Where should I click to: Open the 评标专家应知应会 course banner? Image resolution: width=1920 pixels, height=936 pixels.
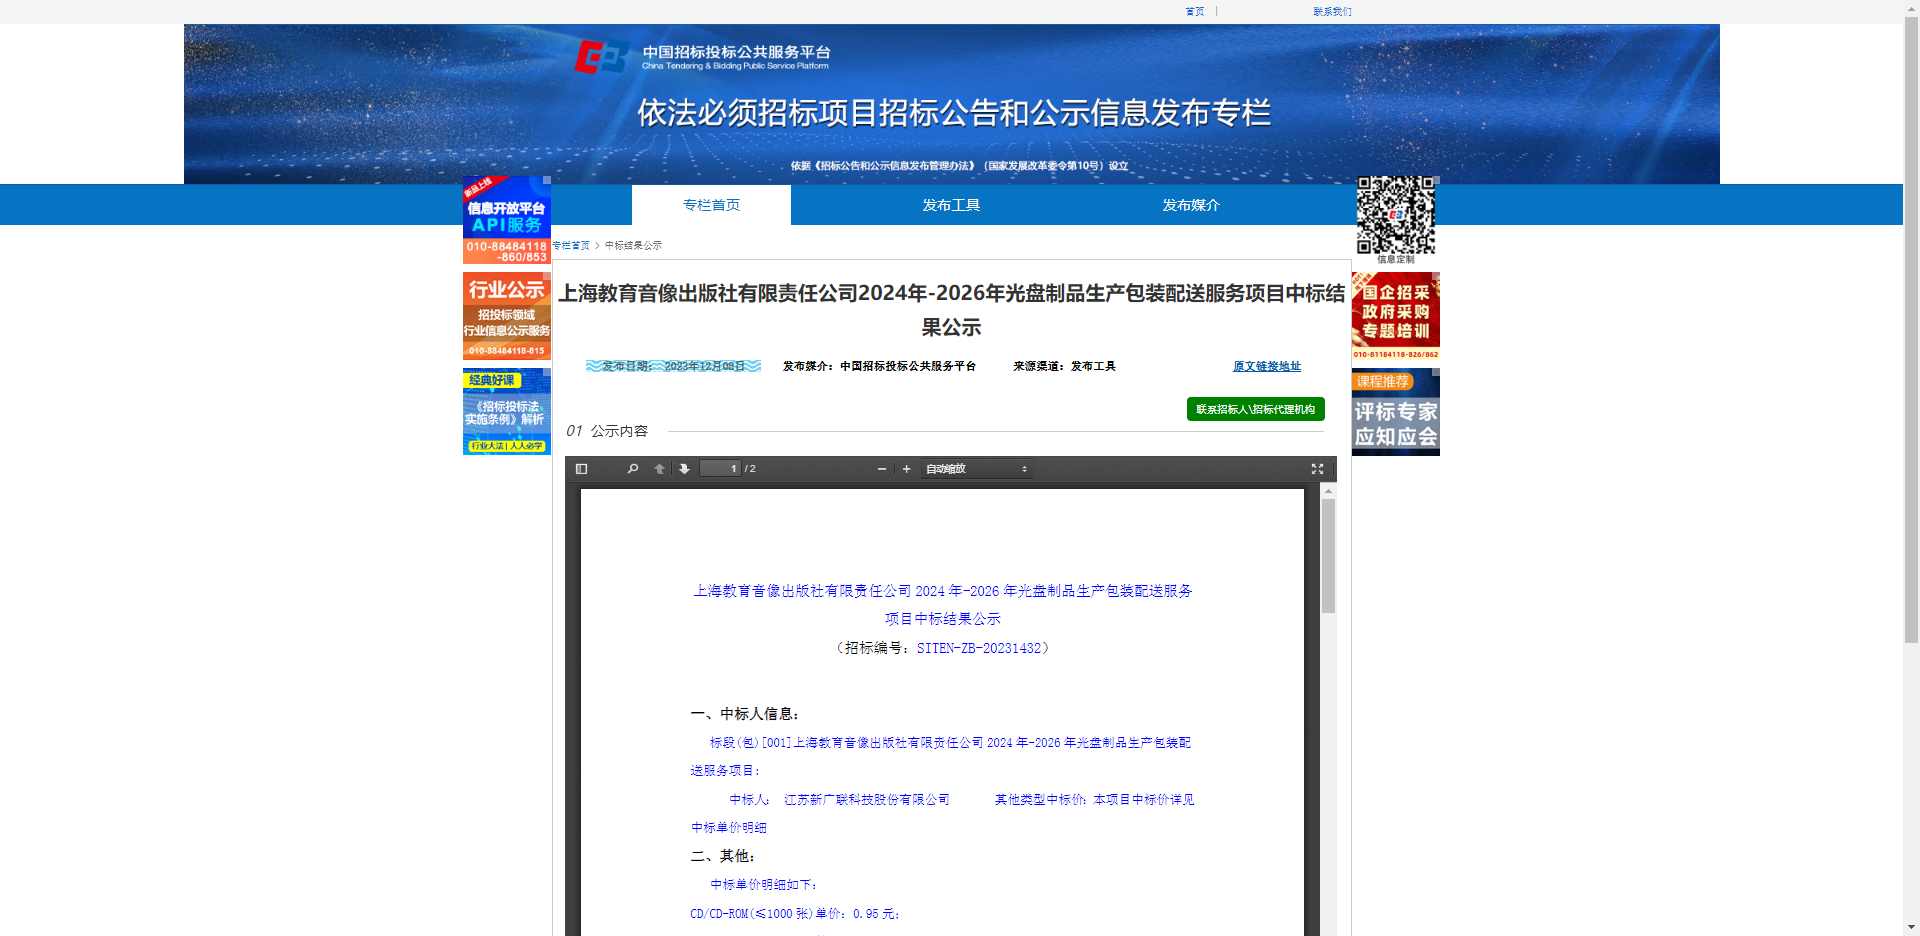click(1396, 412)
